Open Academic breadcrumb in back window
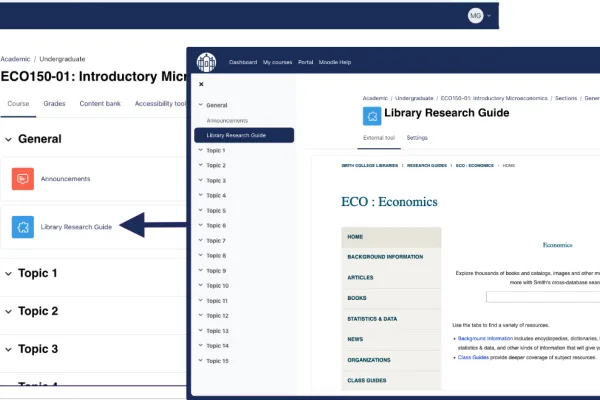This screenshot has height=400, width=600. coord(15,59)
